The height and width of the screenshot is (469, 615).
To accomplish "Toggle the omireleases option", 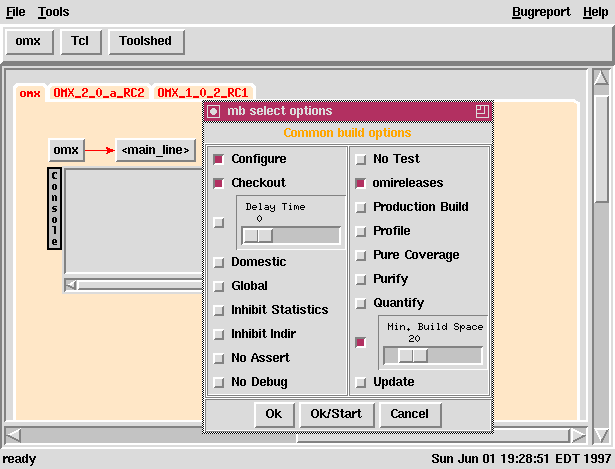I will point(360,183).
